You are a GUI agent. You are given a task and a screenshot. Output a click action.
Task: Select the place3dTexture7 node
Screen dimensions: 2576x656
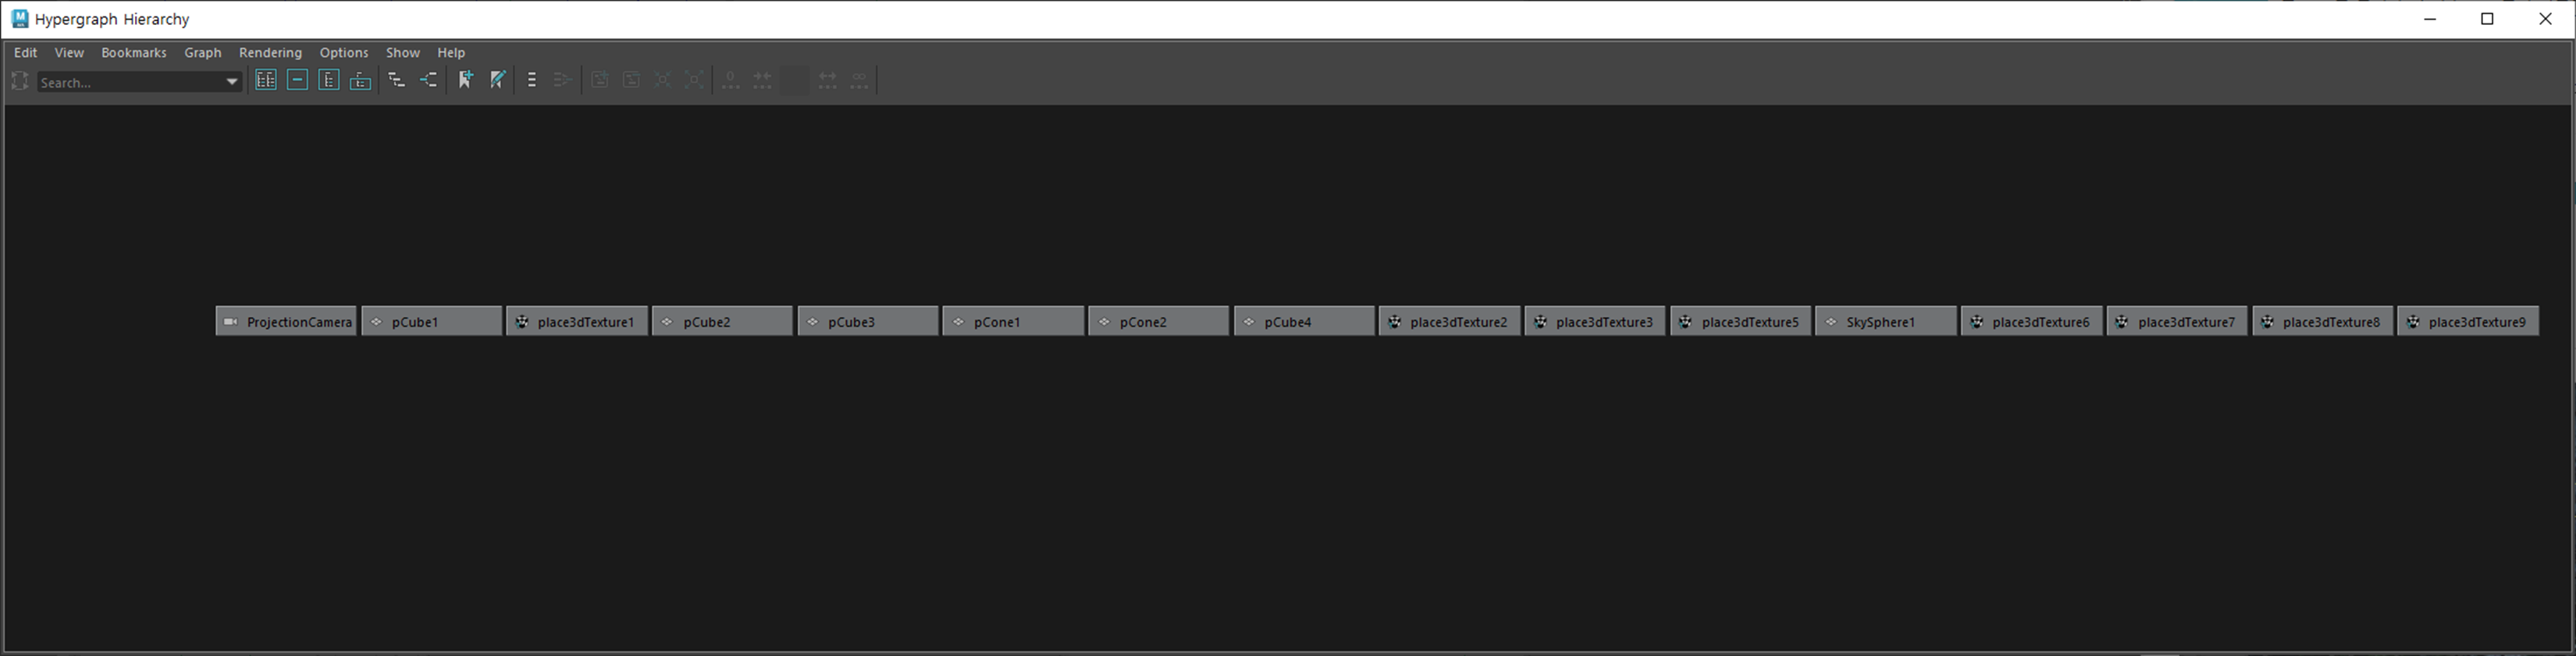coord(2177,321)
